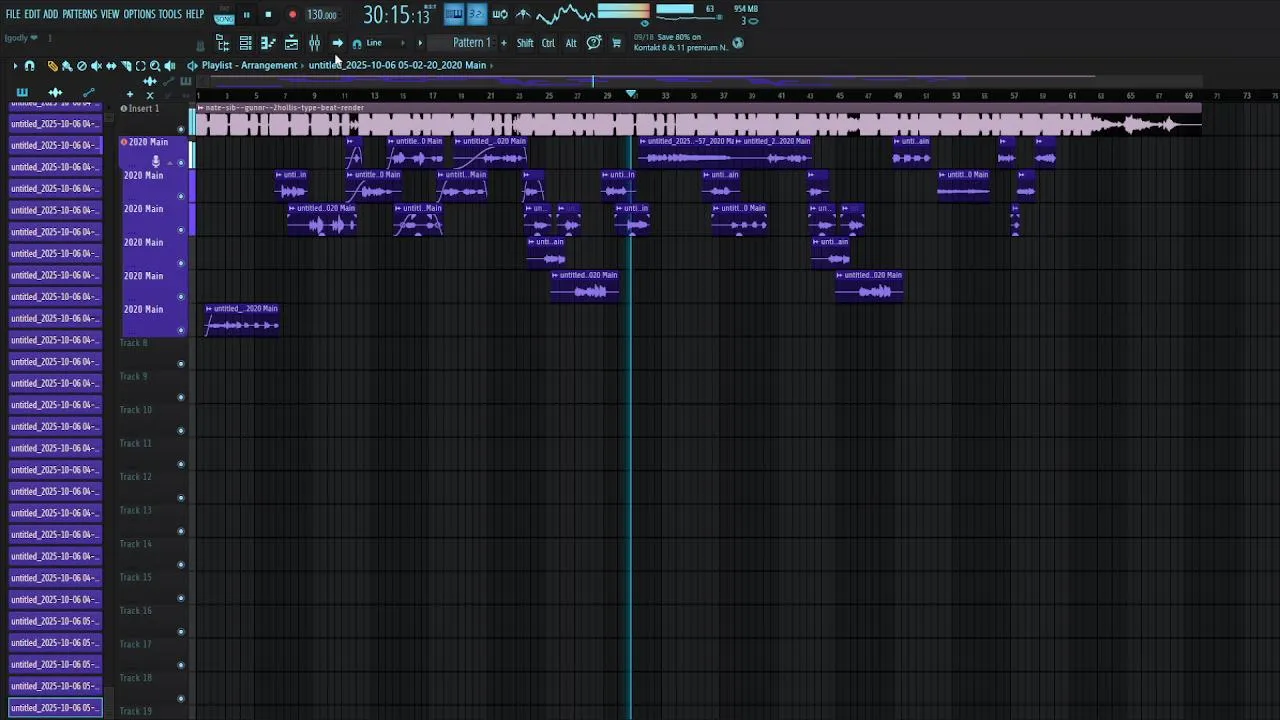Select the Draw pencil tool
Screen dimensions: 1280x720
click(x=53, y=66)
